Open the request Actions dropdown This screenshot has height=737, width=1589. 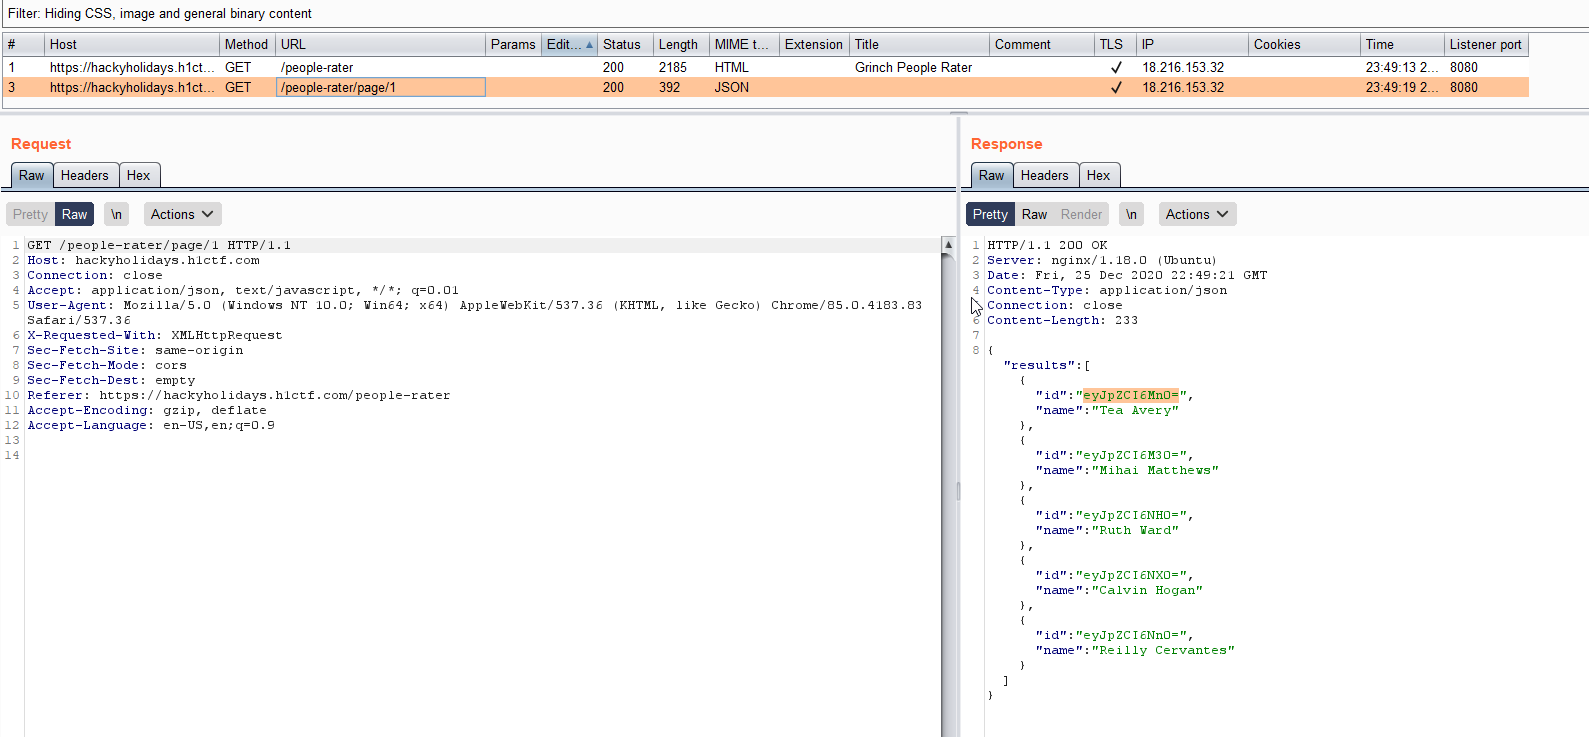tap(181, 214)
